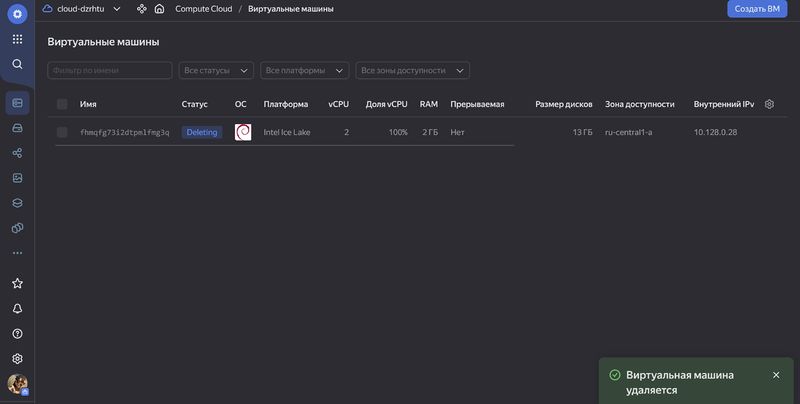Click the search magnifier in sidebar
This screenshot has width=800, height=404.
click(17, 64)
